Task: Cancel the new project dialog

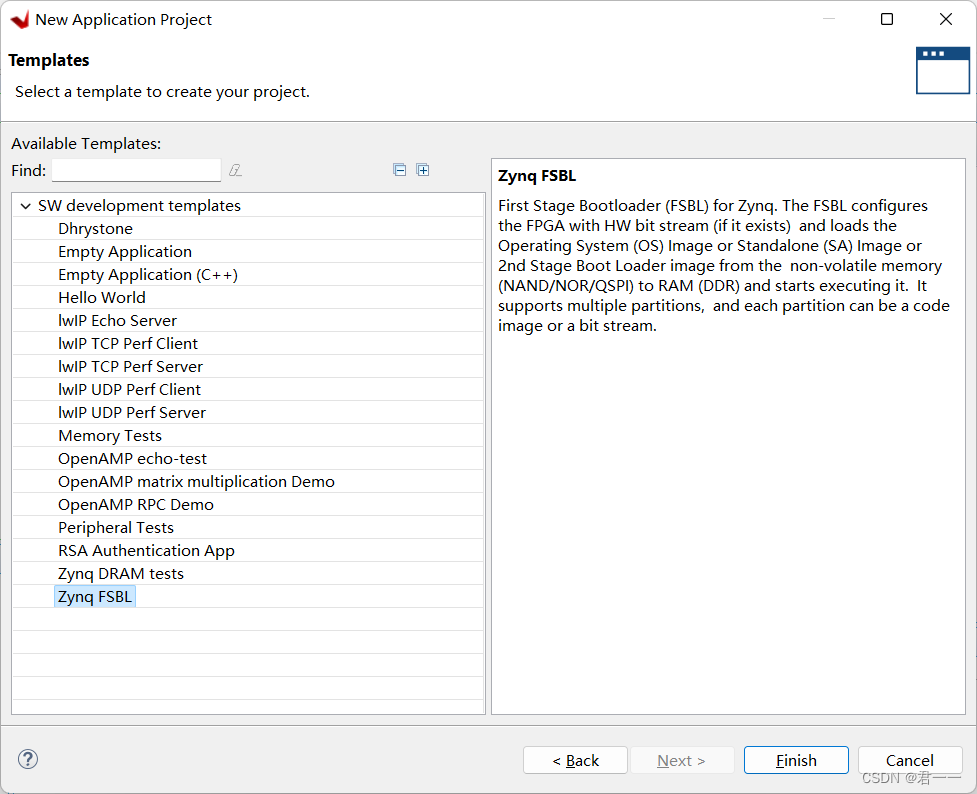Action: 910,760
